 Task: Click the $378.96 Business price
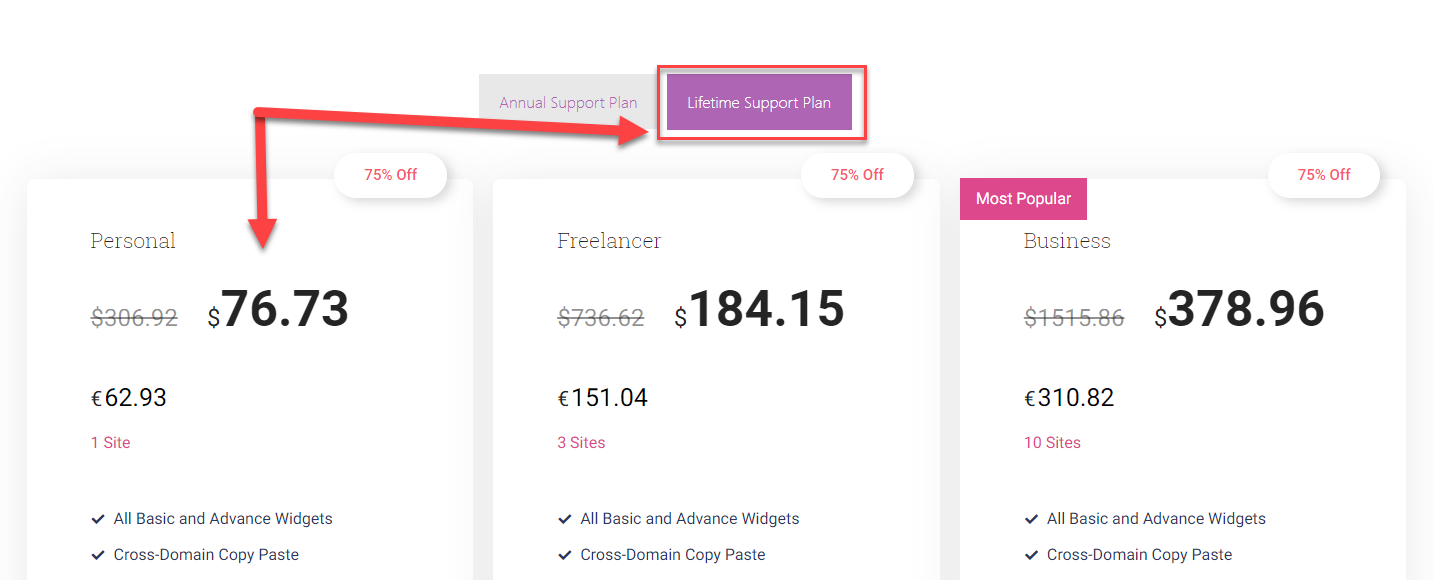[1240, 310]
